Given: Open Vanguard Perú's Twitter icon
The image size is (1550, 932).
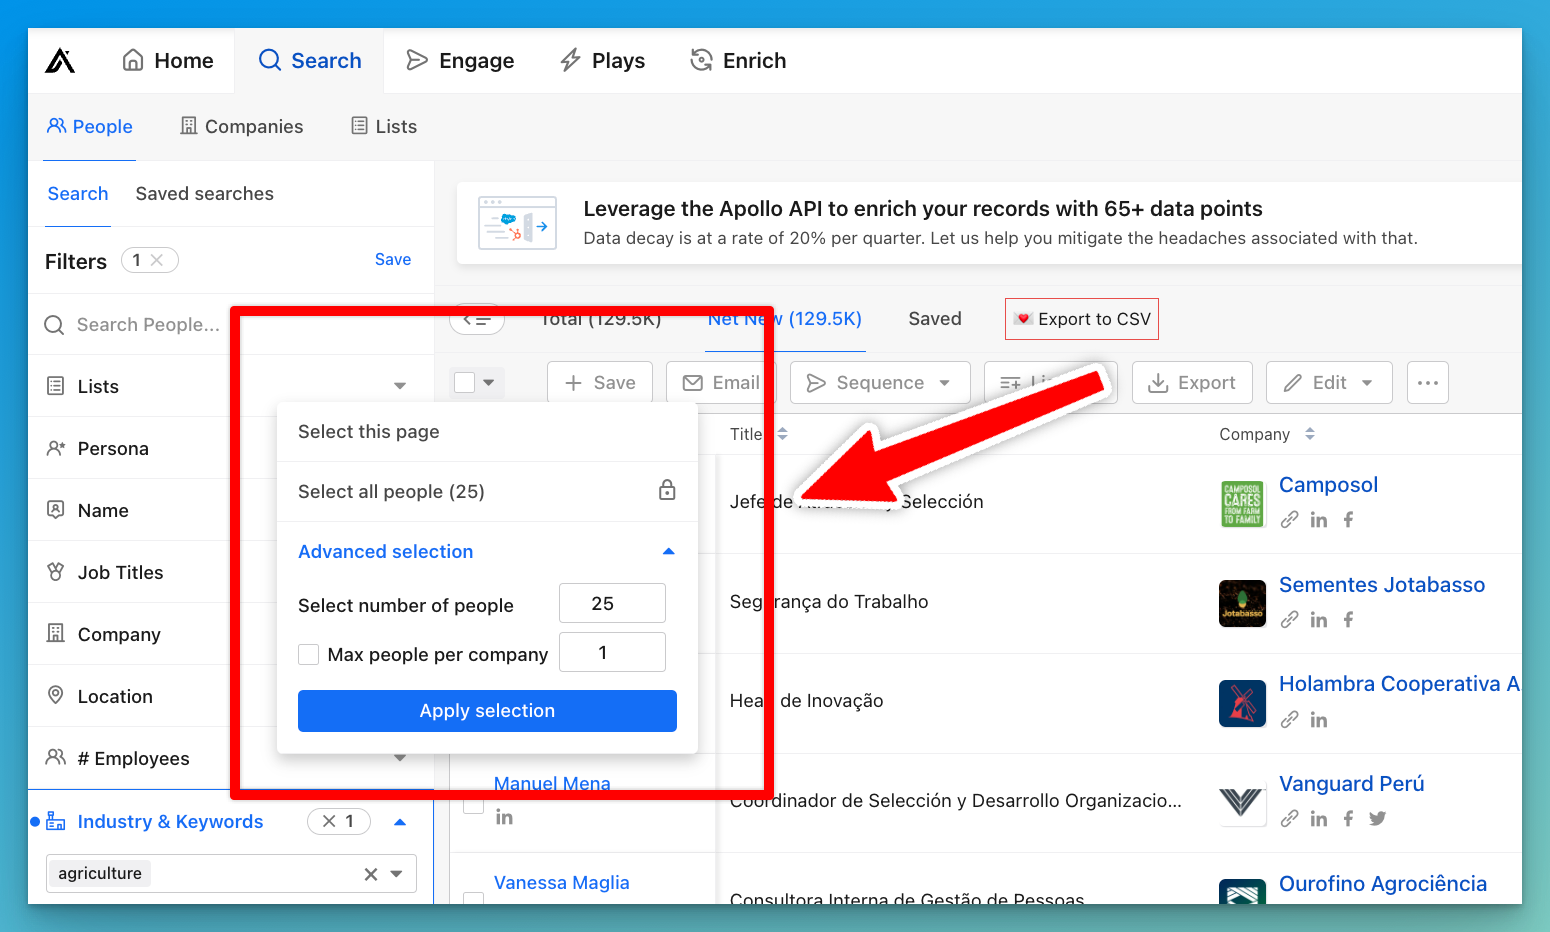Looking at the screenshot, I should tap(1377, 819).
